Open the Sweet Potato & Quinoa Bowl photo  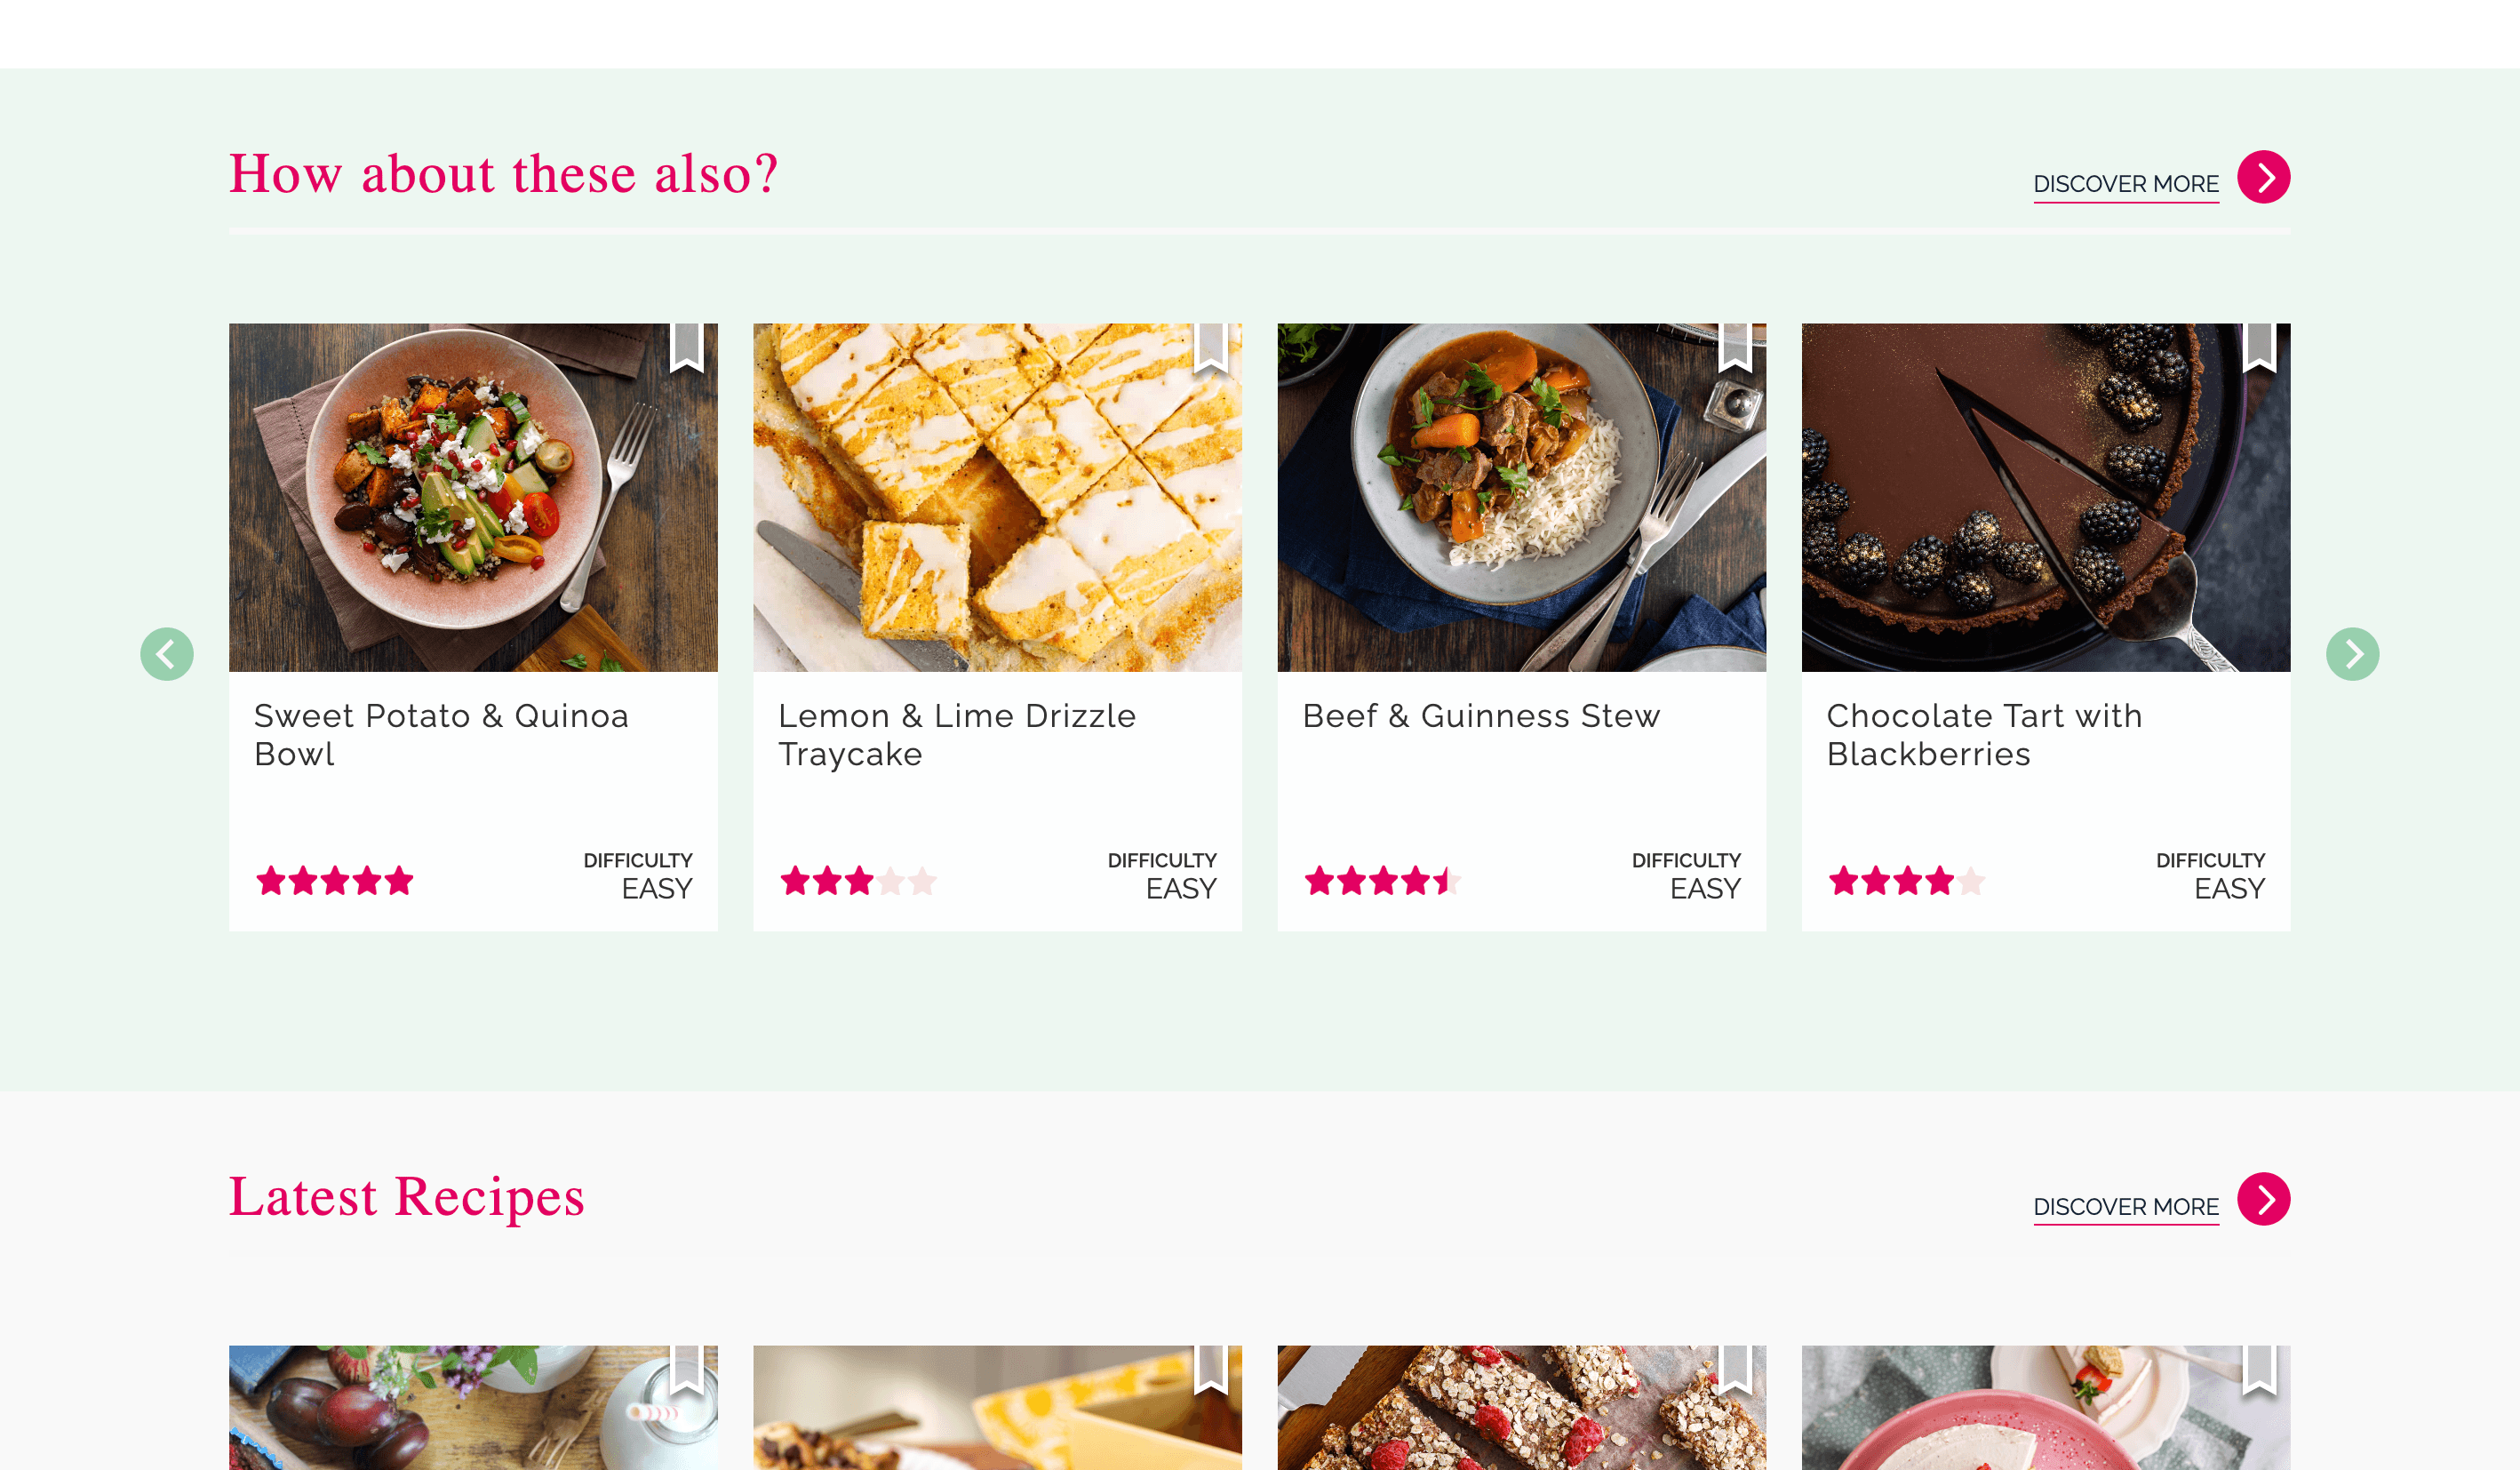pos(473,497)
